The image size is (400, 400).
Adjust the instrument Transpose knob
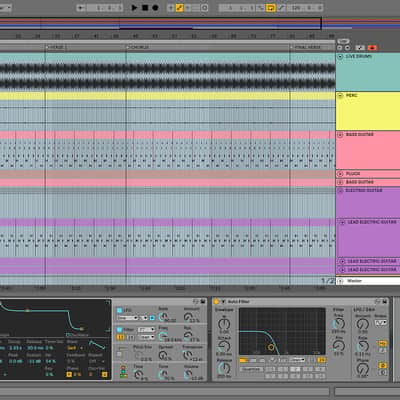click(188, 355)
